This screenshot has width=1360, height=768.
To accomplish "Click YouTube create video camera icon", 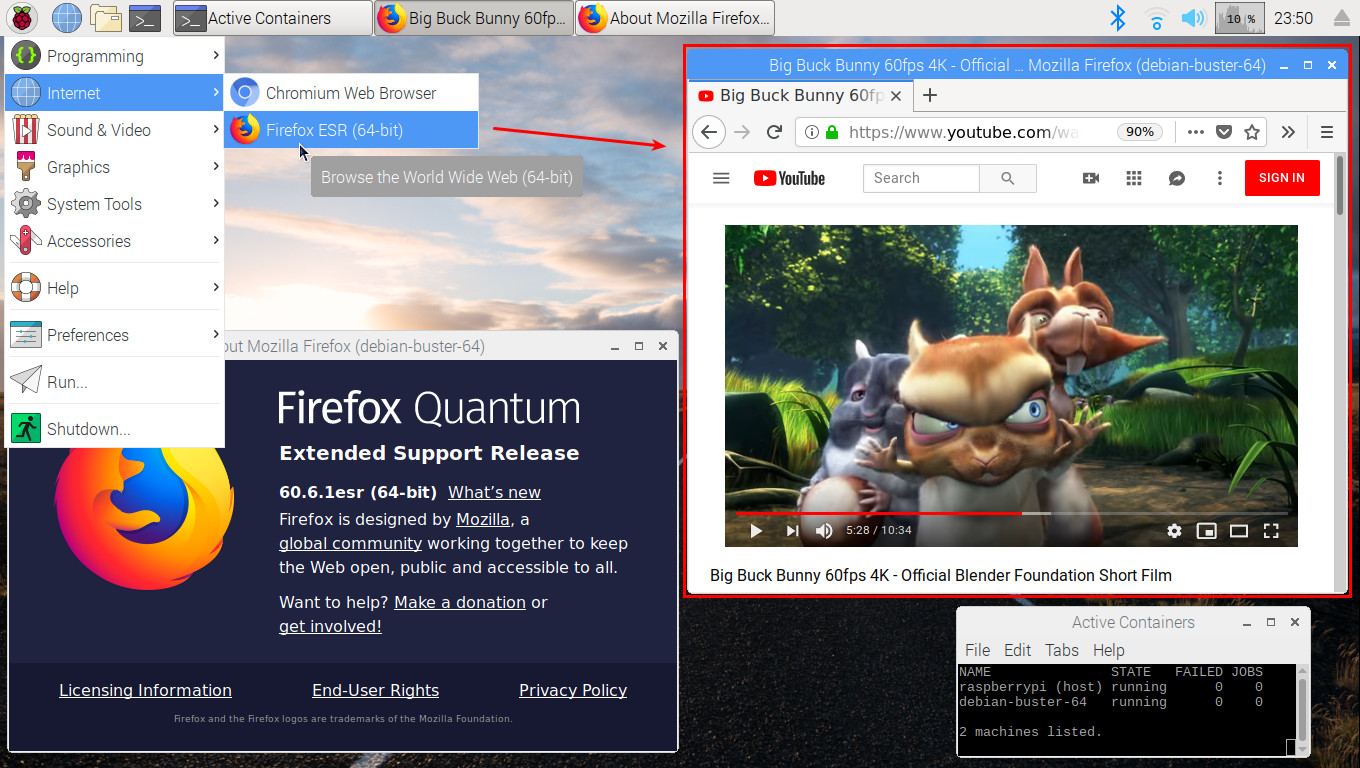I will coord(1091,178).
